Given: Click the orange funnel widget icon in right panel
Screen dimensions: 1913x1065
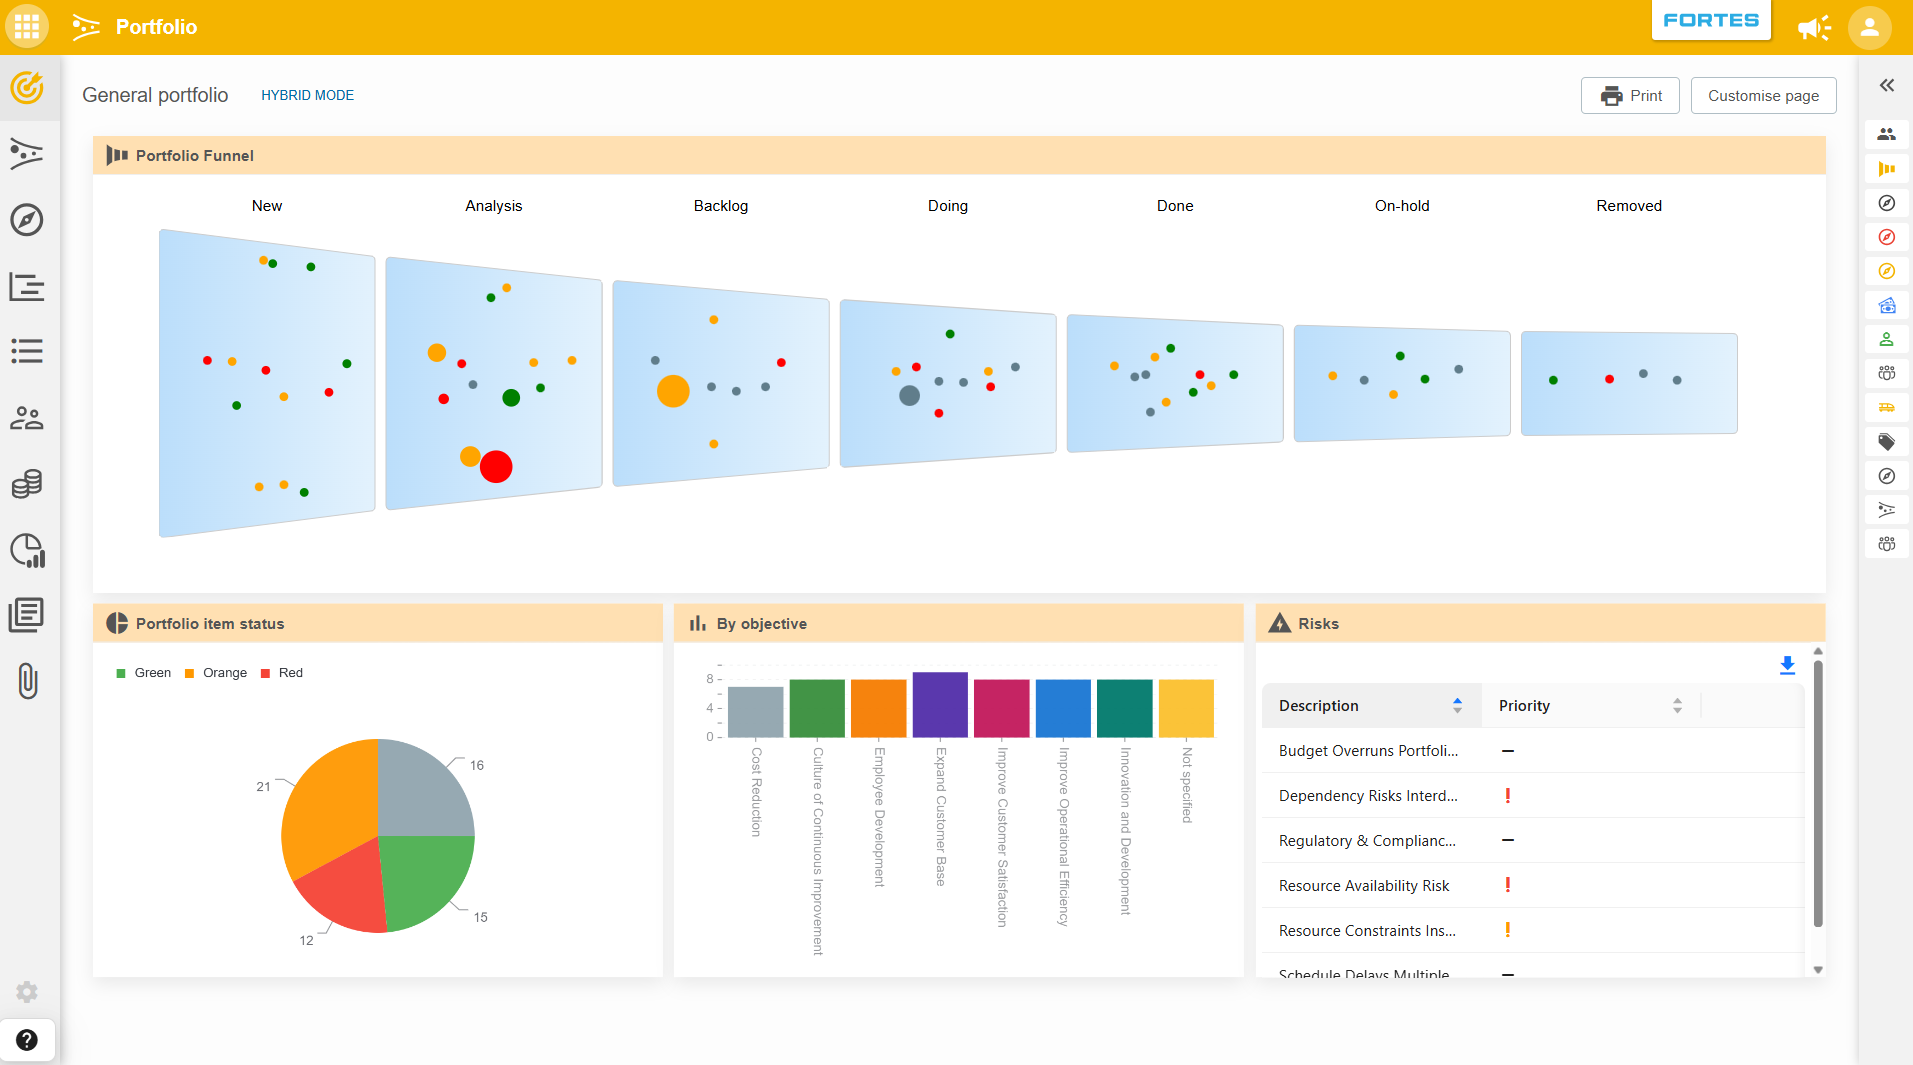Looking at the screenshot, I should [1886, 169].
